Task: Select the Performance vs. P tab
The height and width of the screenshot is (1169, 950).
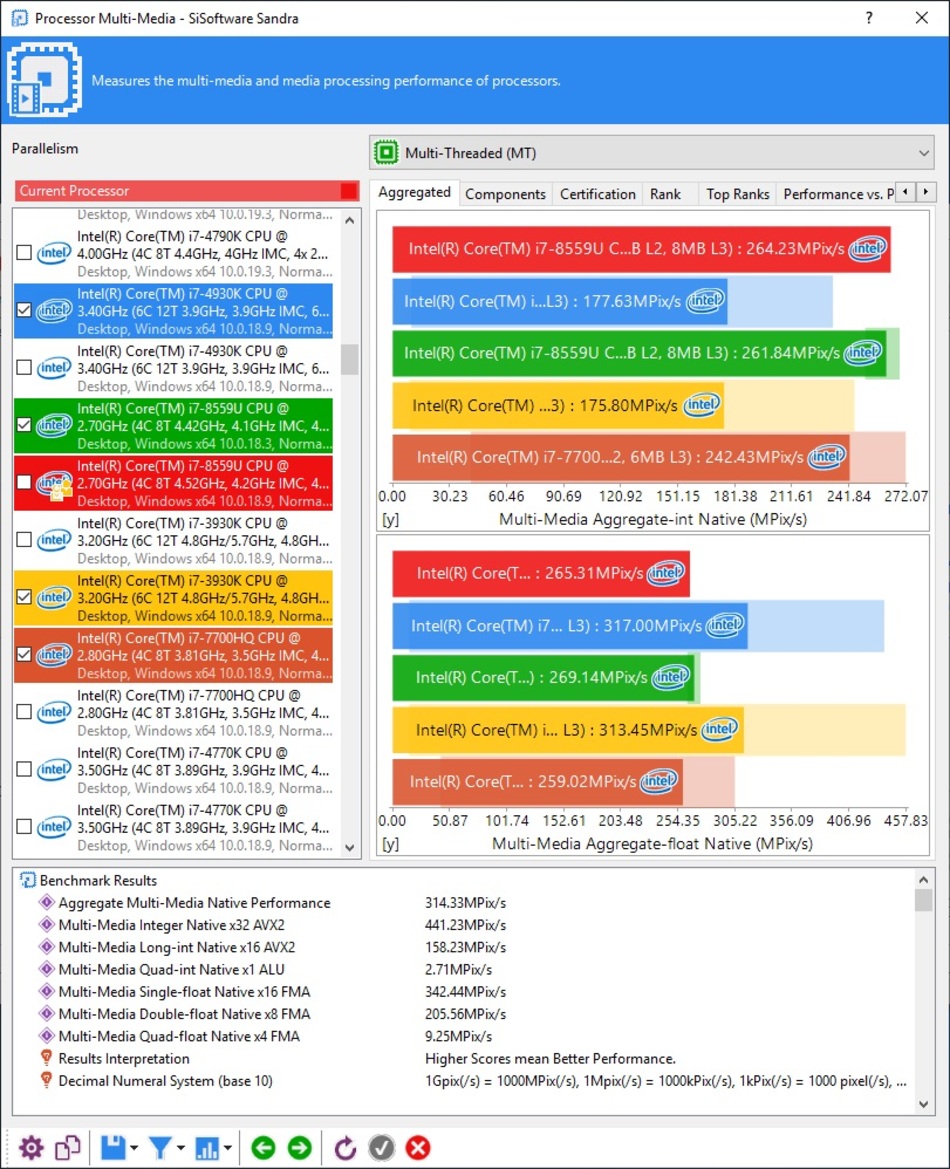Action: tap(837, 194)
